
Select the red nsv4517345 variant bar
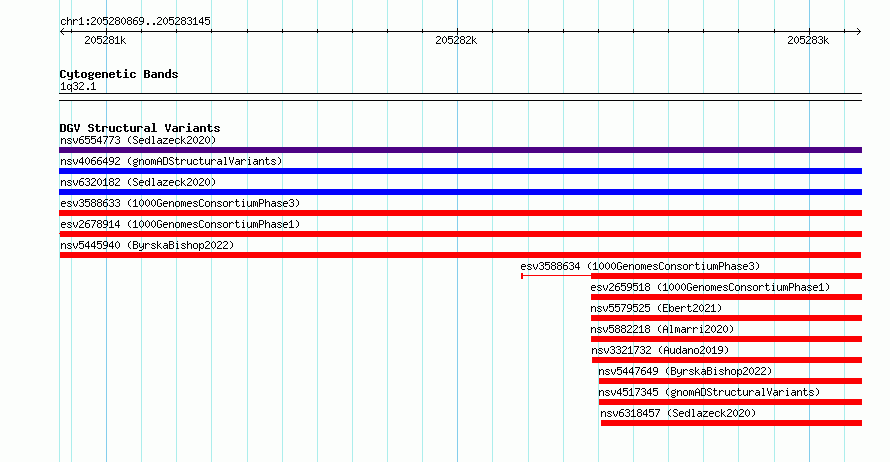pyautogui.click(x=731, y=402)
